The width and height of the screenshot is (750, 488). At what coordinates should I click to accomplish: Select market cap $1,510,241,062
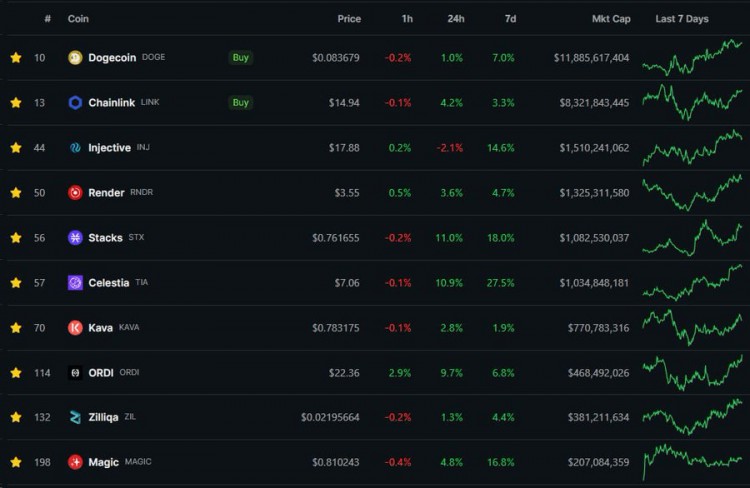595,148
